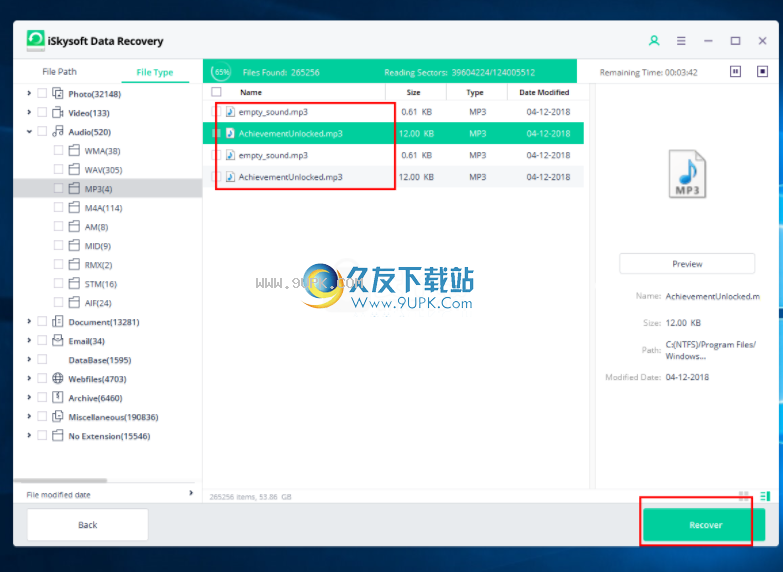Screen dimensions: 783x572
Task: Sort by the Date Modified column header
Action: pos(544,92)
